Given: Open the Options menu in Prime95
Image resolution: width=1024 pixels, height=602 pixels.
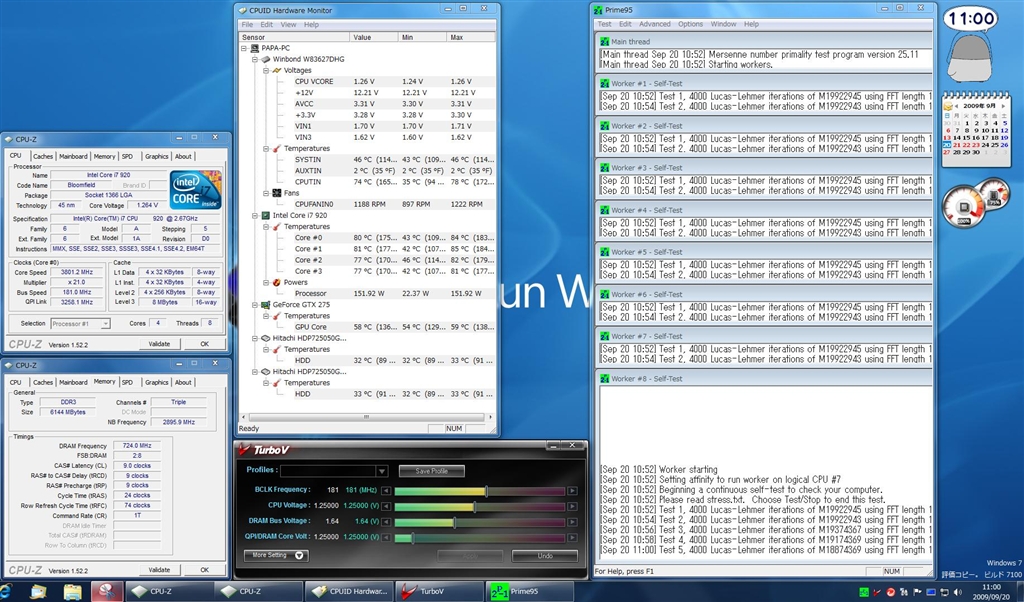Looking at the screenshot, I should point(690,24).
